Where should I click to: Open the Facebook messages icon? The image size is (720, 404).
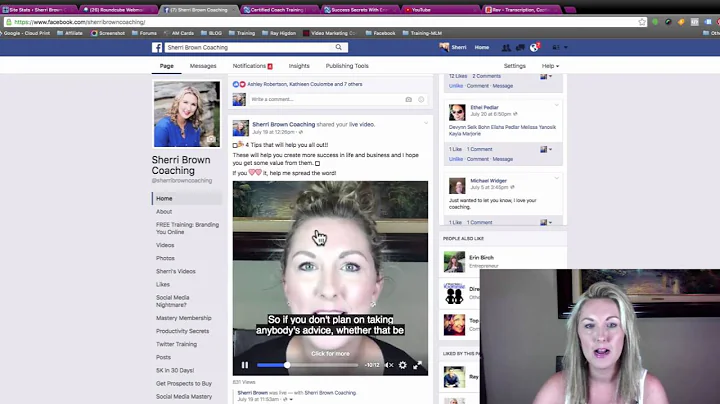(520, 47)
